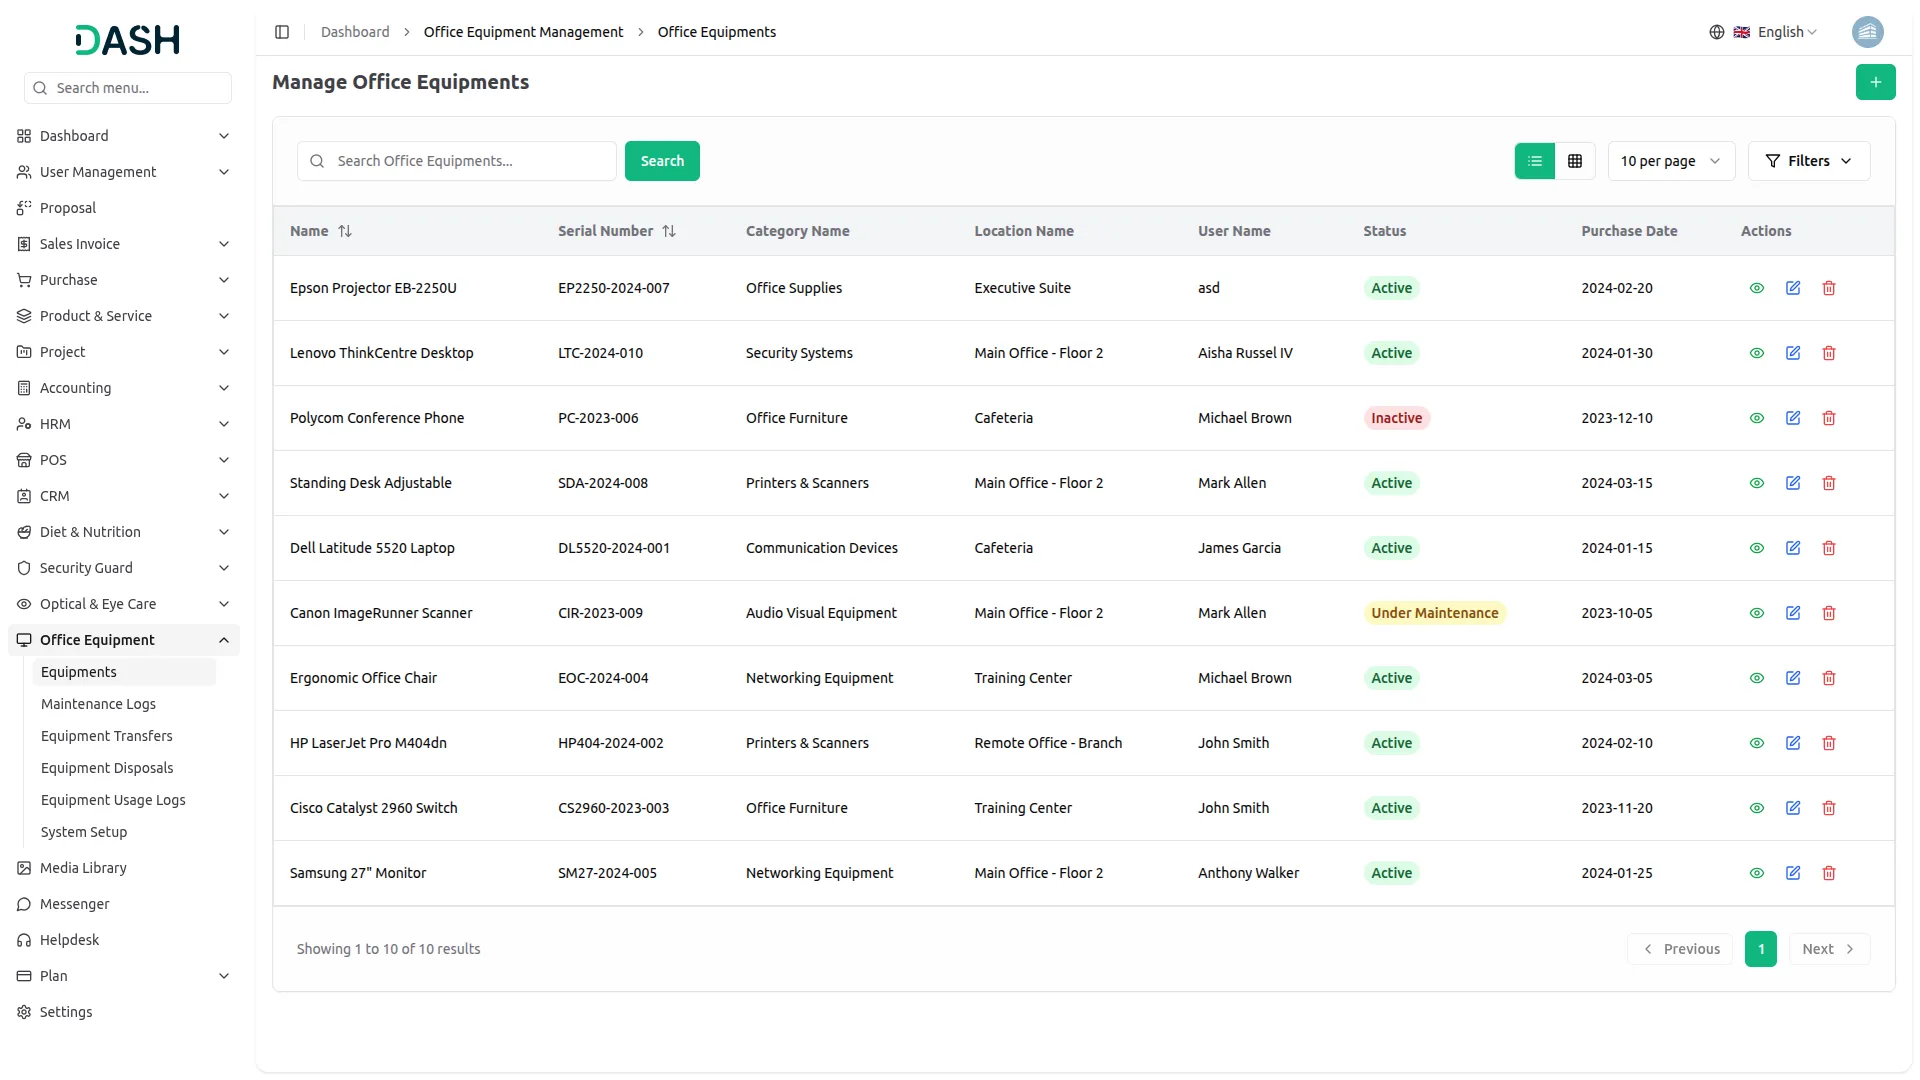Viewport: 1920px width, 1080px height.
Task: Delete the Epson Projector EB-2250U row
Action: pyautogui.click(x=1828, y=288)
